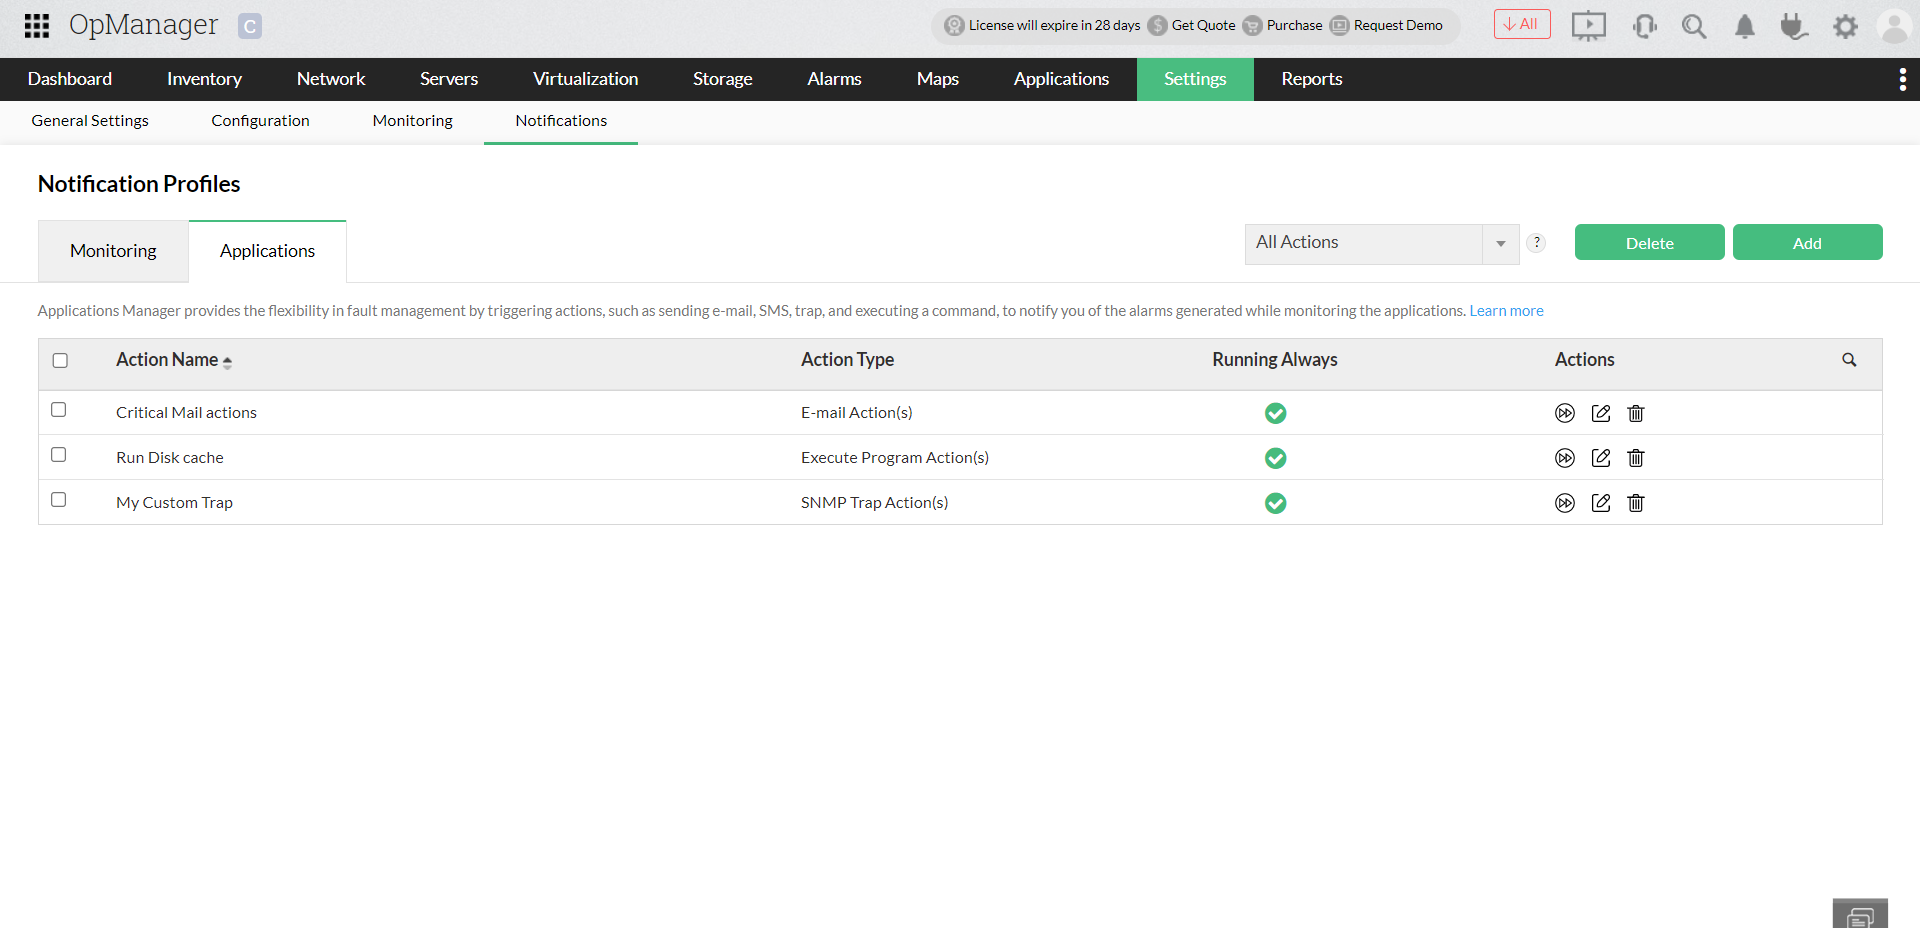
Task: Open the settings gear icon
Action: point(1845,26)
